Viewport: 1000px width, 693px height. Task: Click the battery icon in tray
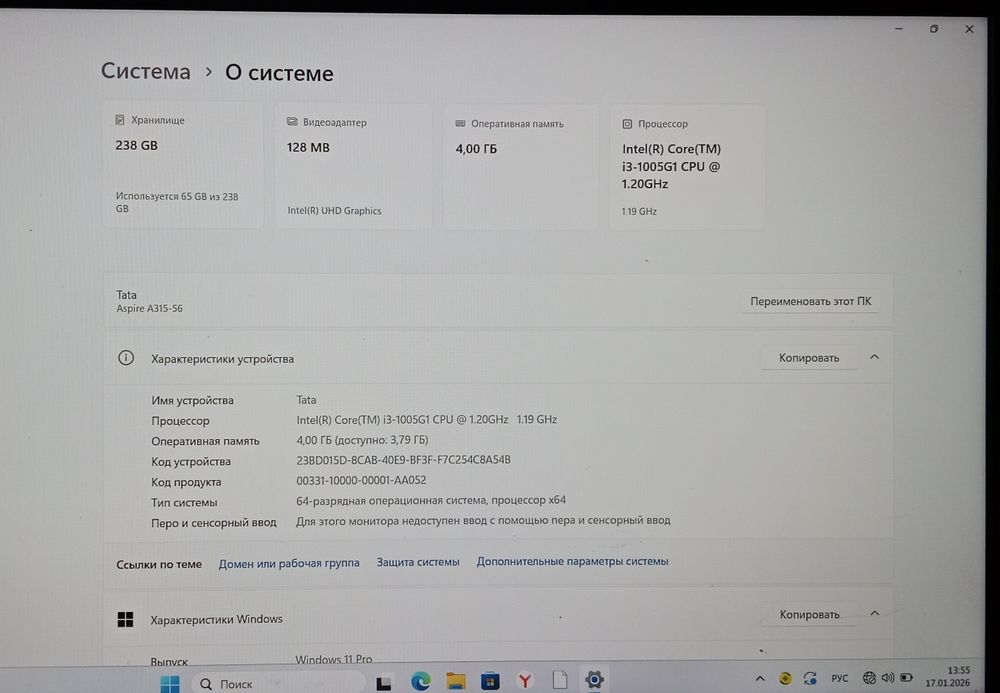906,678
